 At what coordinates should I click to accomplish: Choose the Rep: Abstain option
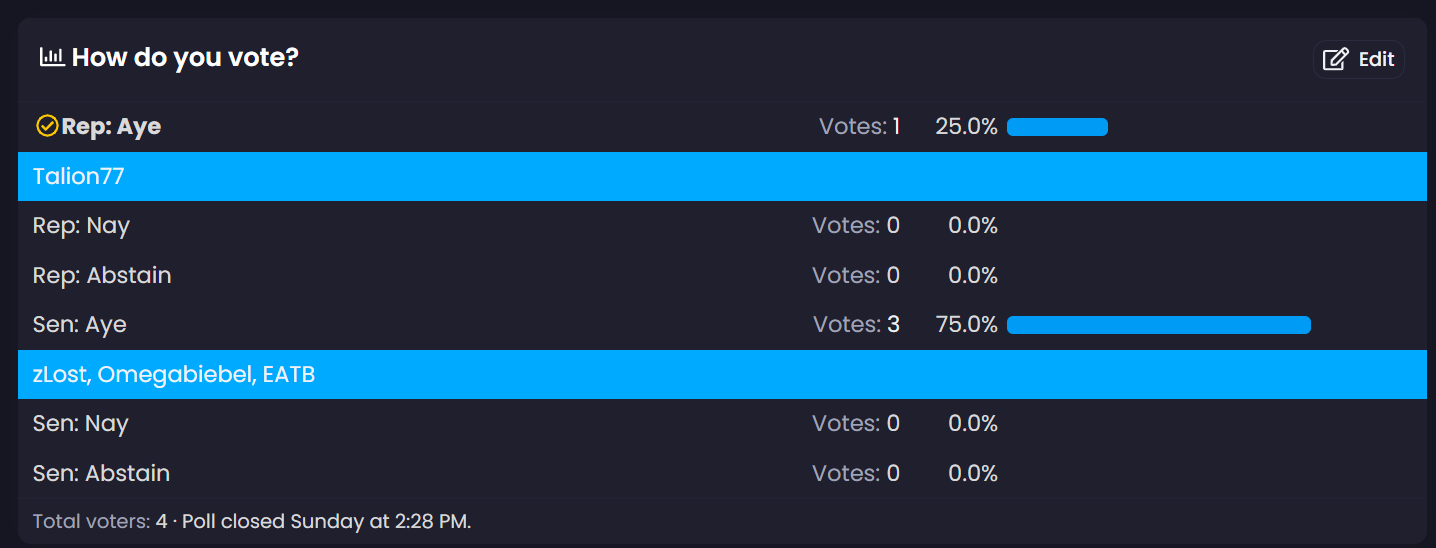point(102,275)
